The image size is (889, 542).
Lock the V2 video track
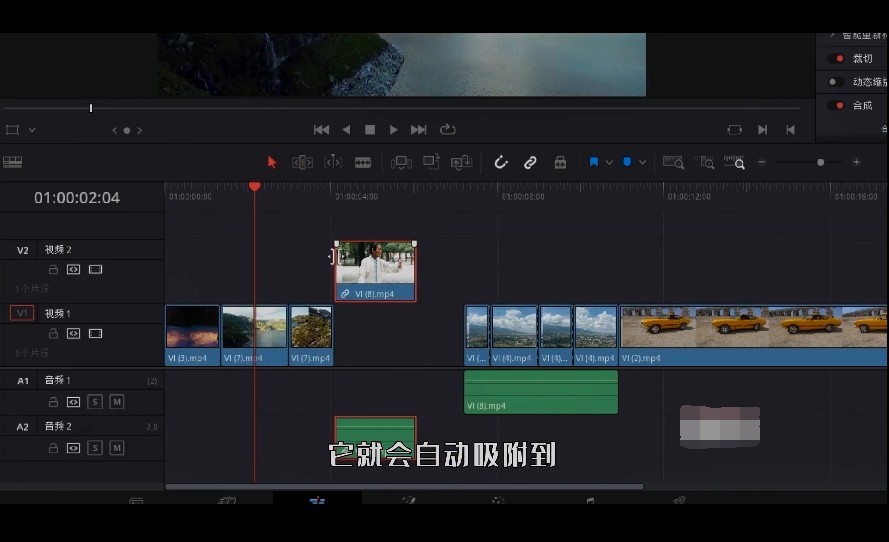(53, 269)
